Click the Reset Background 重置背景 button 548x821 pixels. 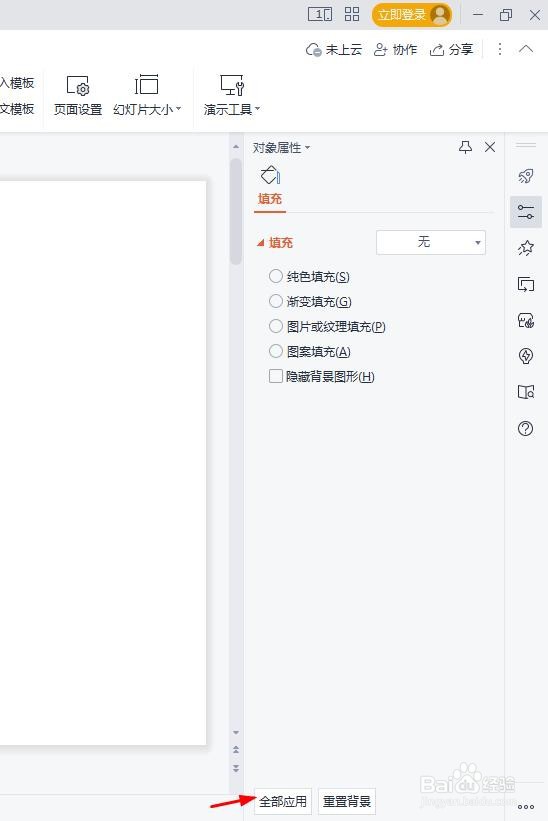346,801
